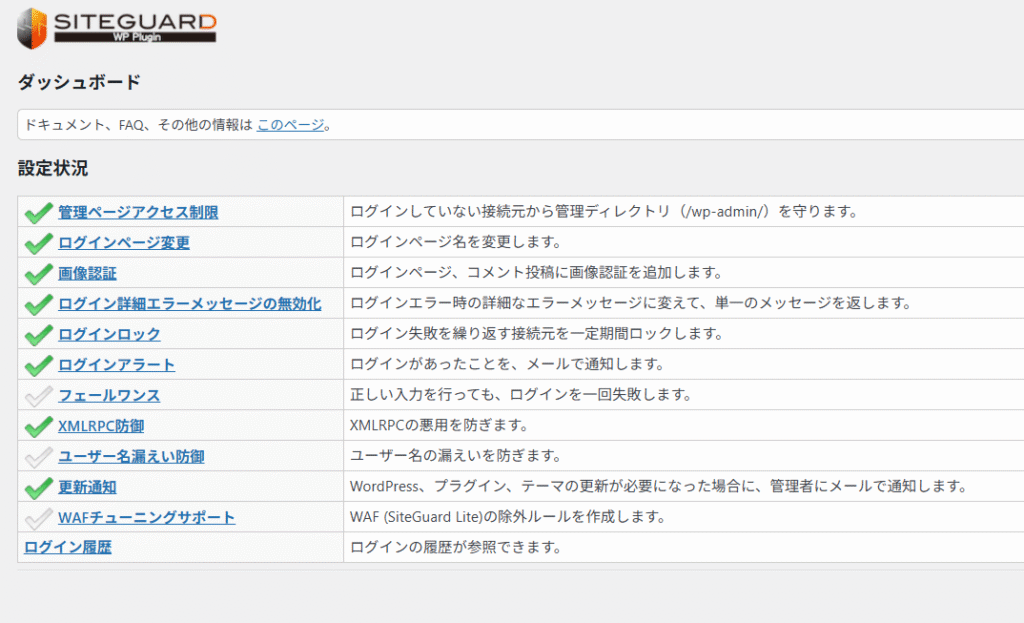1024x623 pixels.
Task: Open フェールワンス settings link
Action: (109, 396)
